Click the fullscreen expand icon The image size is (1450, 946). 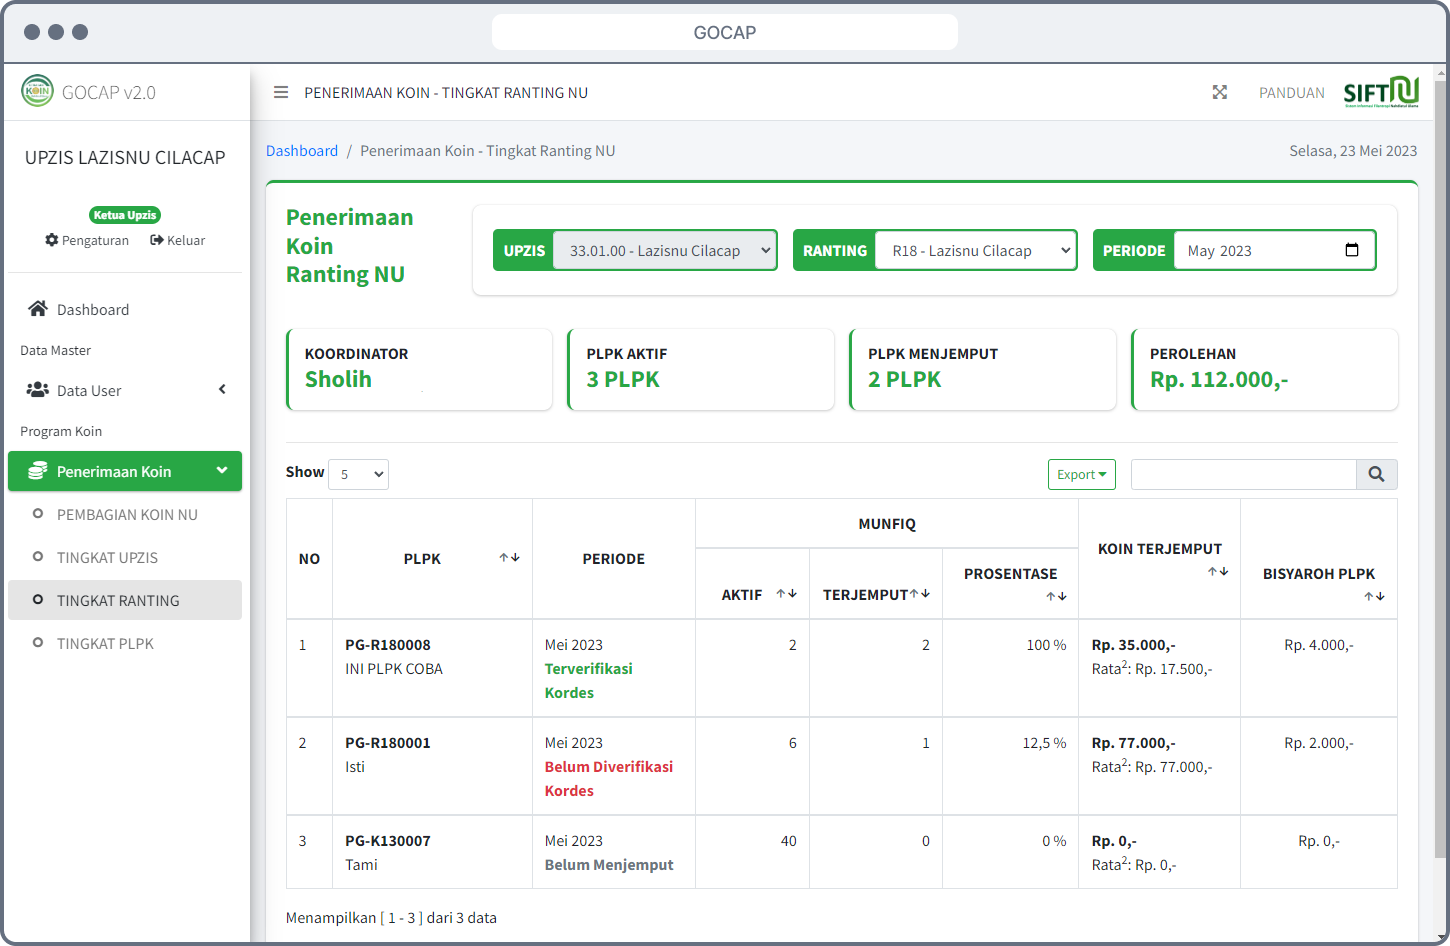click(x=1219, y=92)
